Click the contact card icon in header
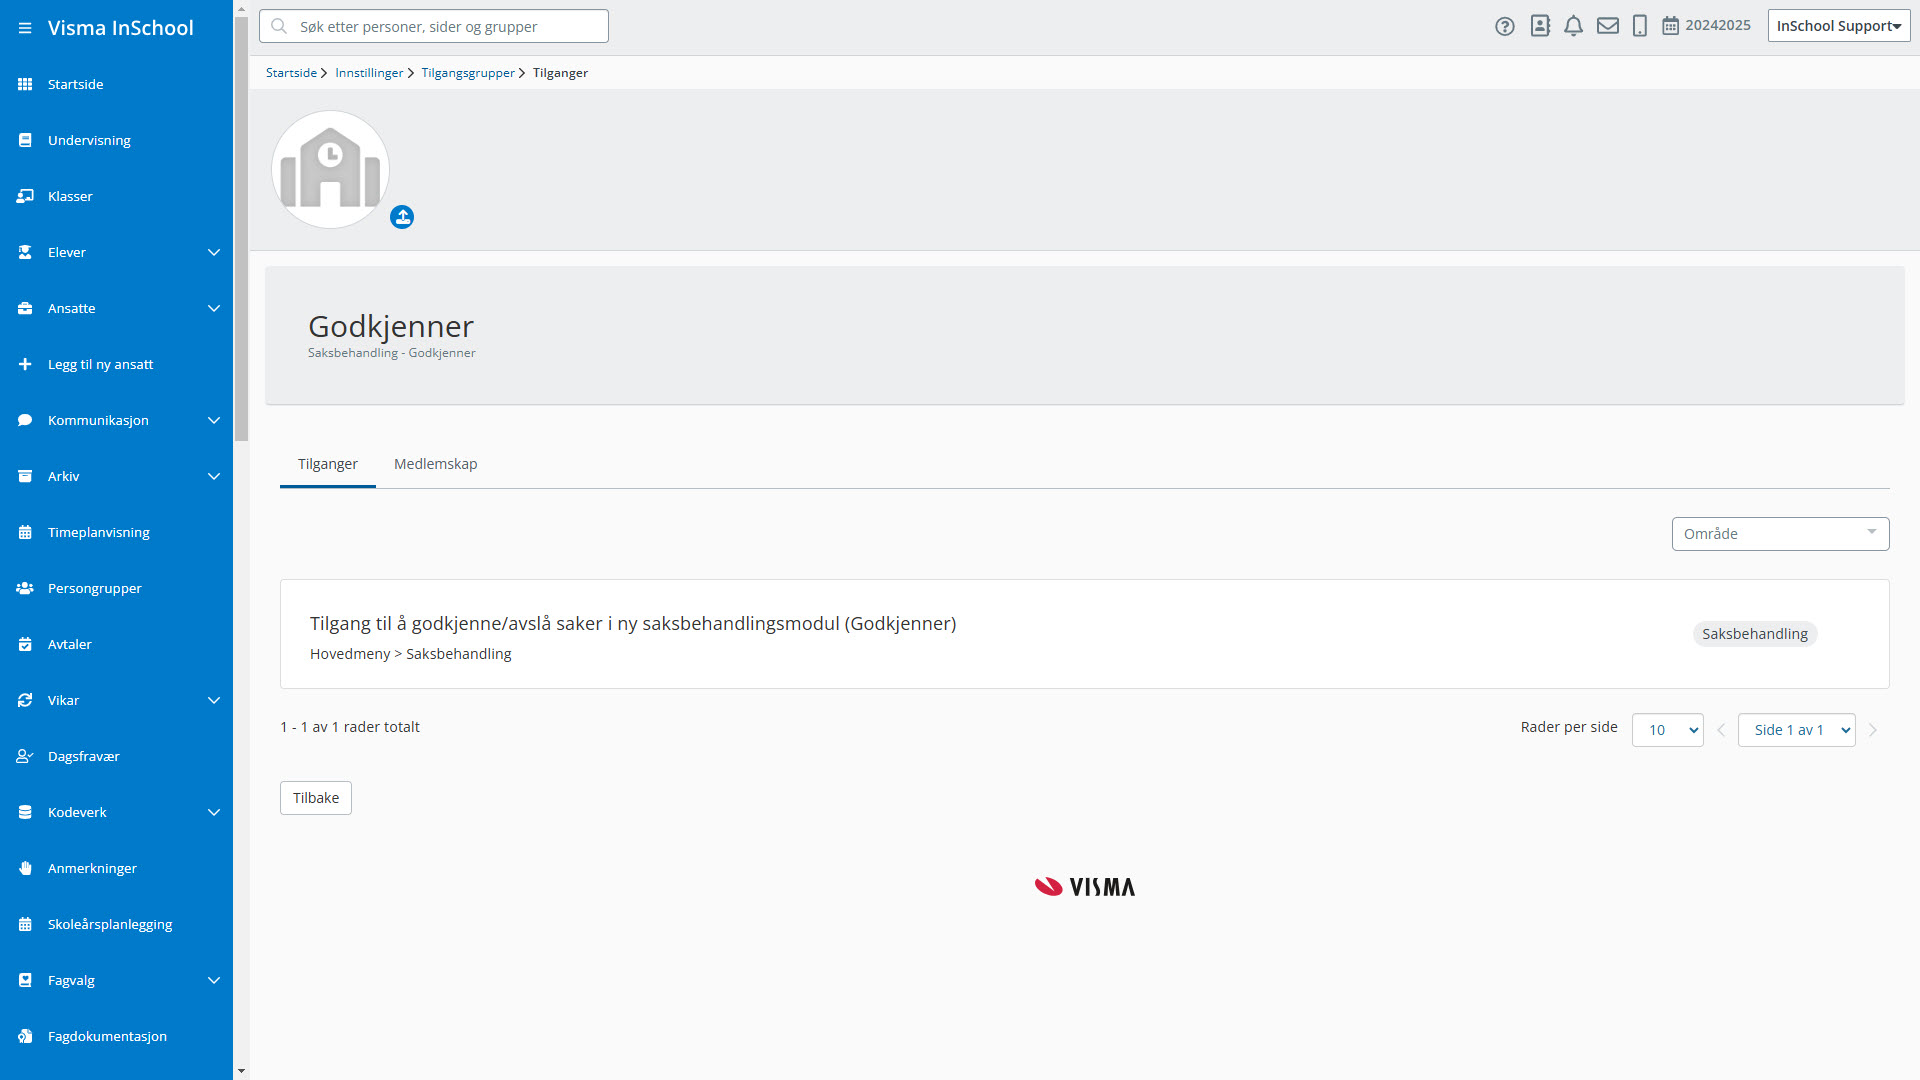Screen dimensions: 1920x1080 click(x=1540, y=27)
